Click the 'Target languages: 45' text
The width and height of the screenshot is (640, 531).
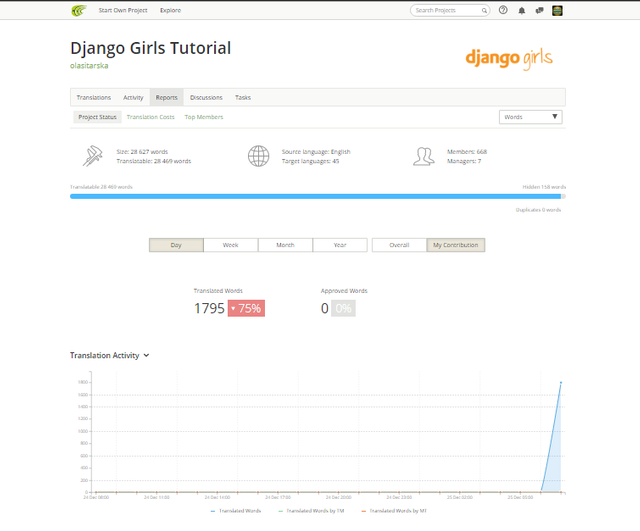310,161
